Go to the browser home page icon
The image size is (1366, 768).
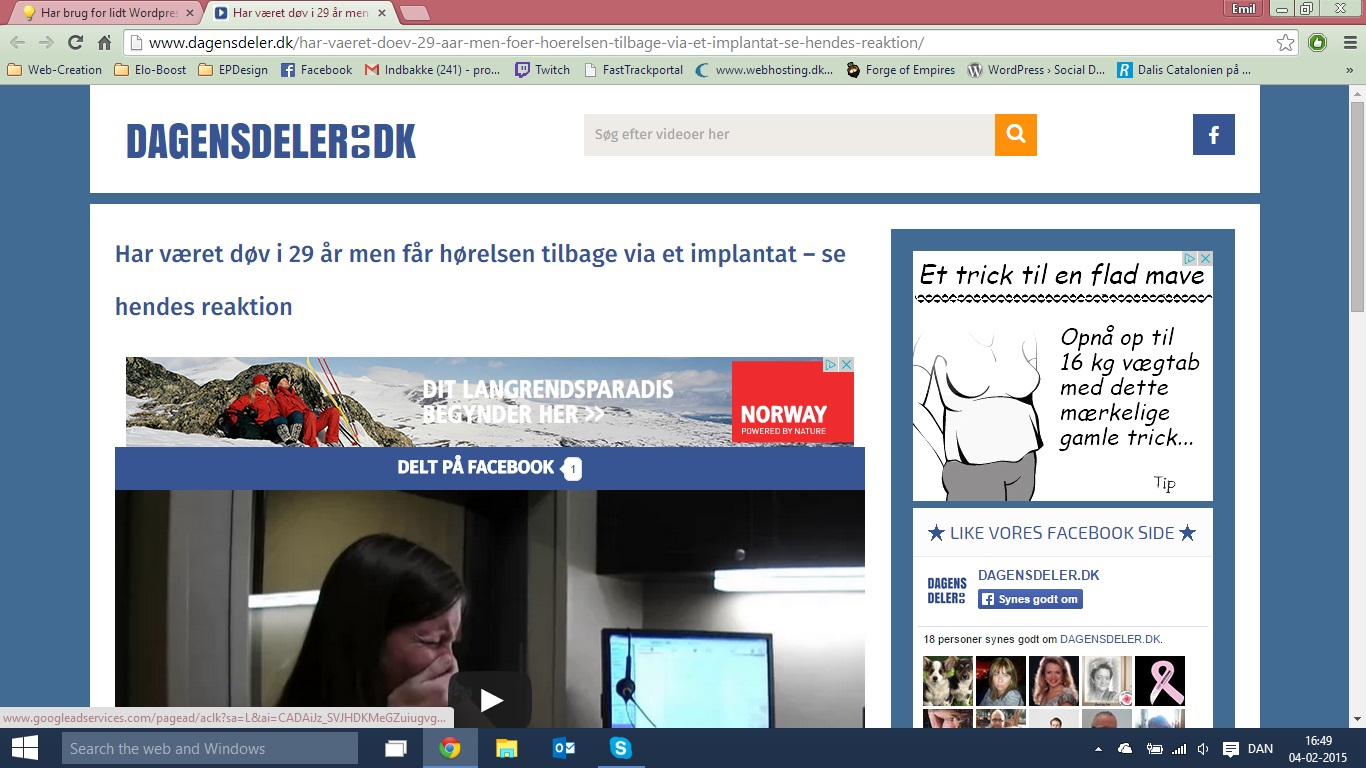pos(104,42)
